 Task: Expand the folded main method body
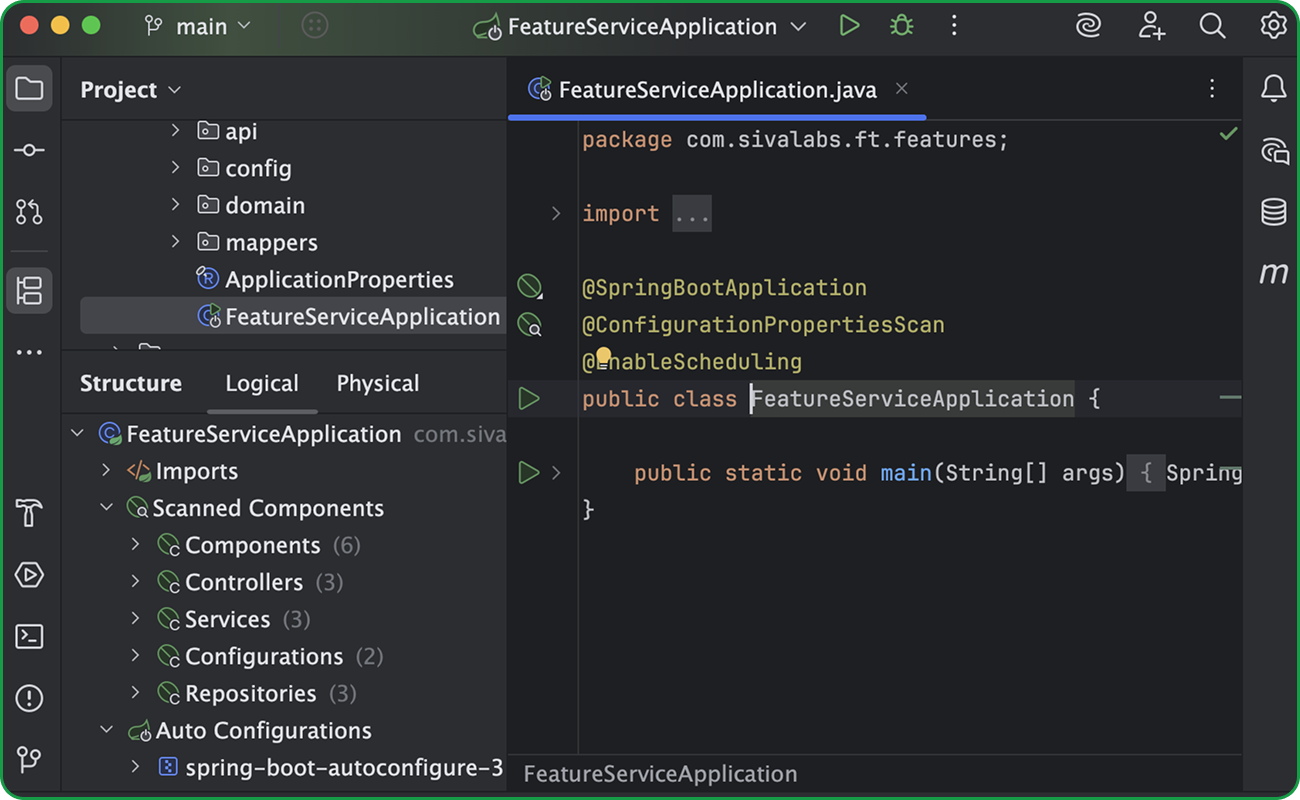click(556, 472)
